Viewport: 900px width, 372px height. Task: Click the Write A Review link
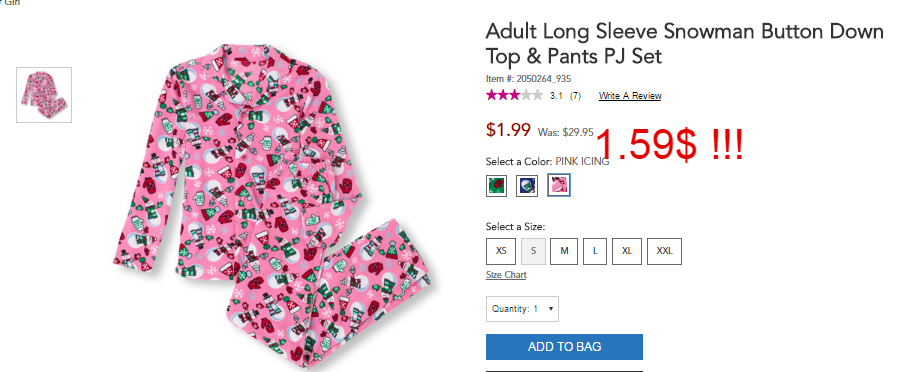[x=630, y=96]
